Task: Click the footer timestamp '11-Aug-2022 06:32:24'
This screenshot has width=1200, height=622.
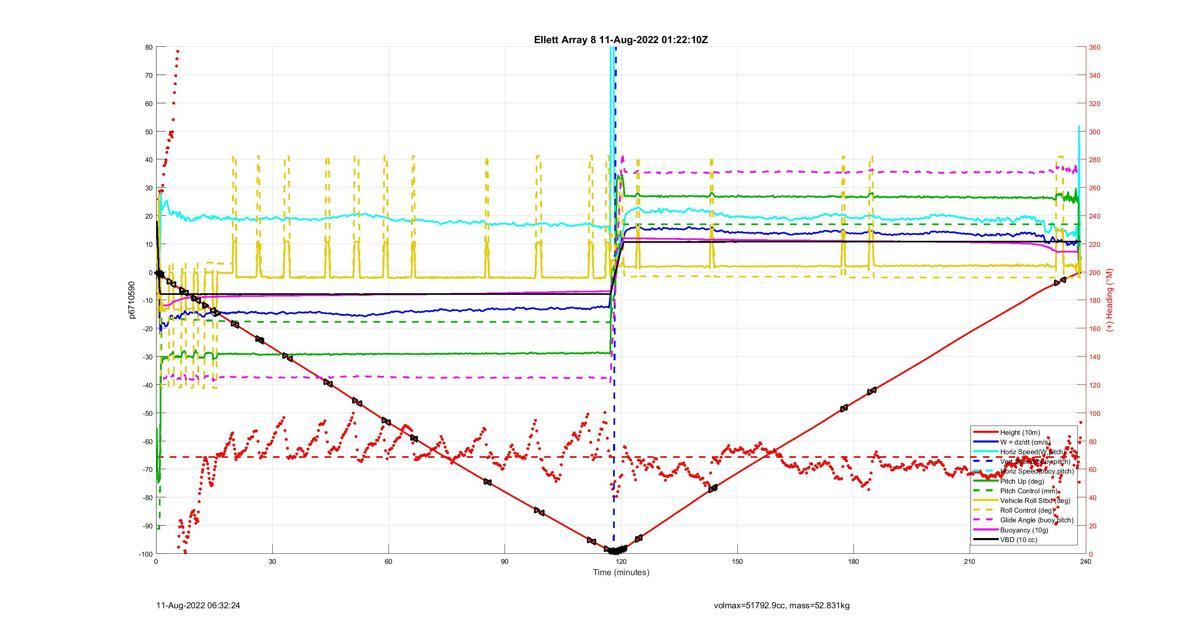Action: tap(198, 605)
